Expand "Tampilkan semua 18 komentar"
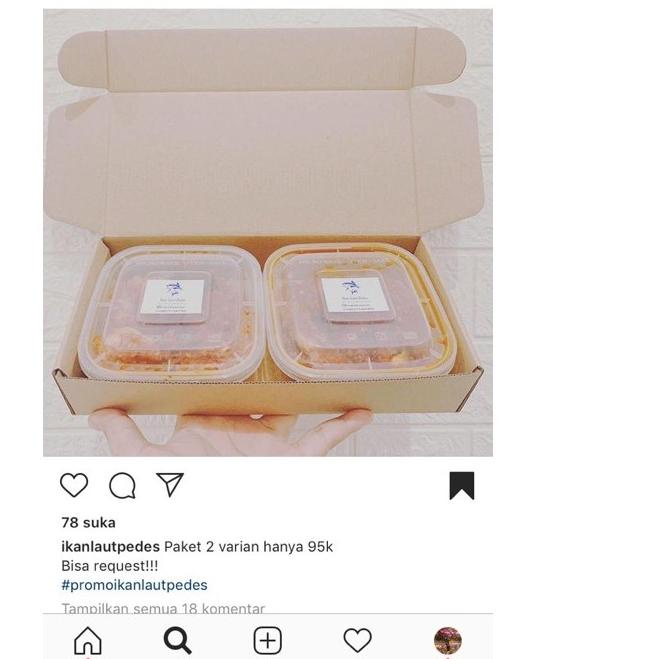Viewport: 659px width, 659px height. (x=163, y=608)
